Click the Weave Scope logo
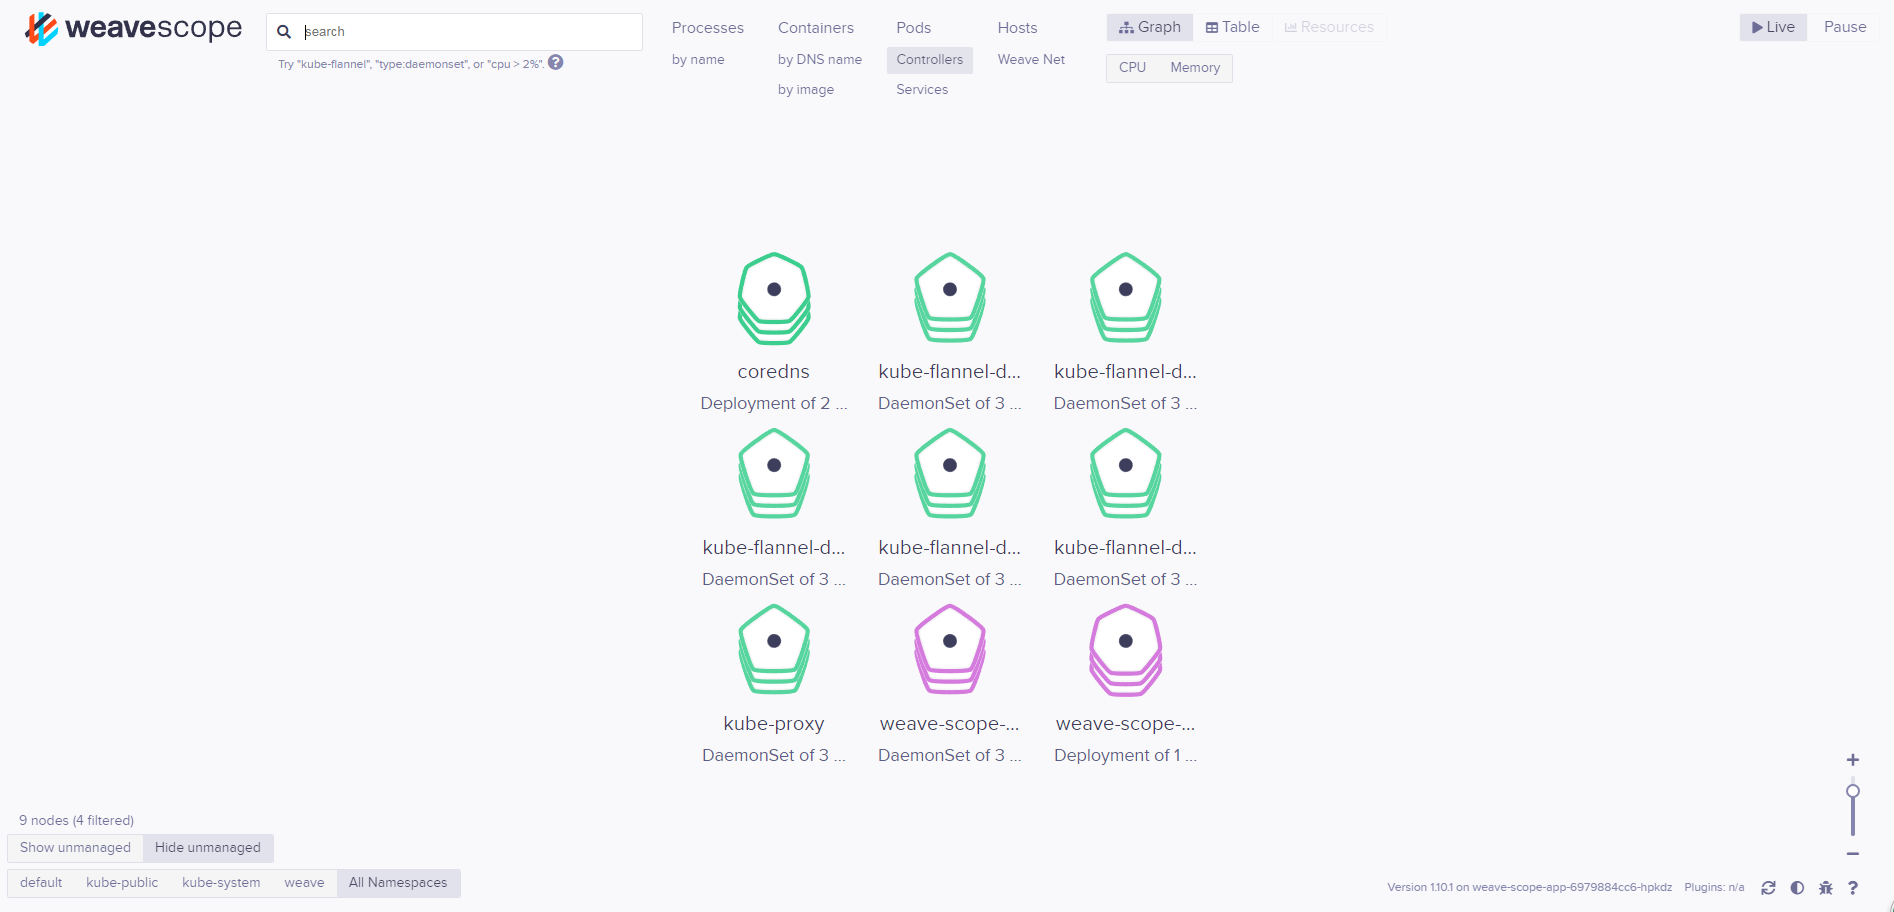 (133, 29)
